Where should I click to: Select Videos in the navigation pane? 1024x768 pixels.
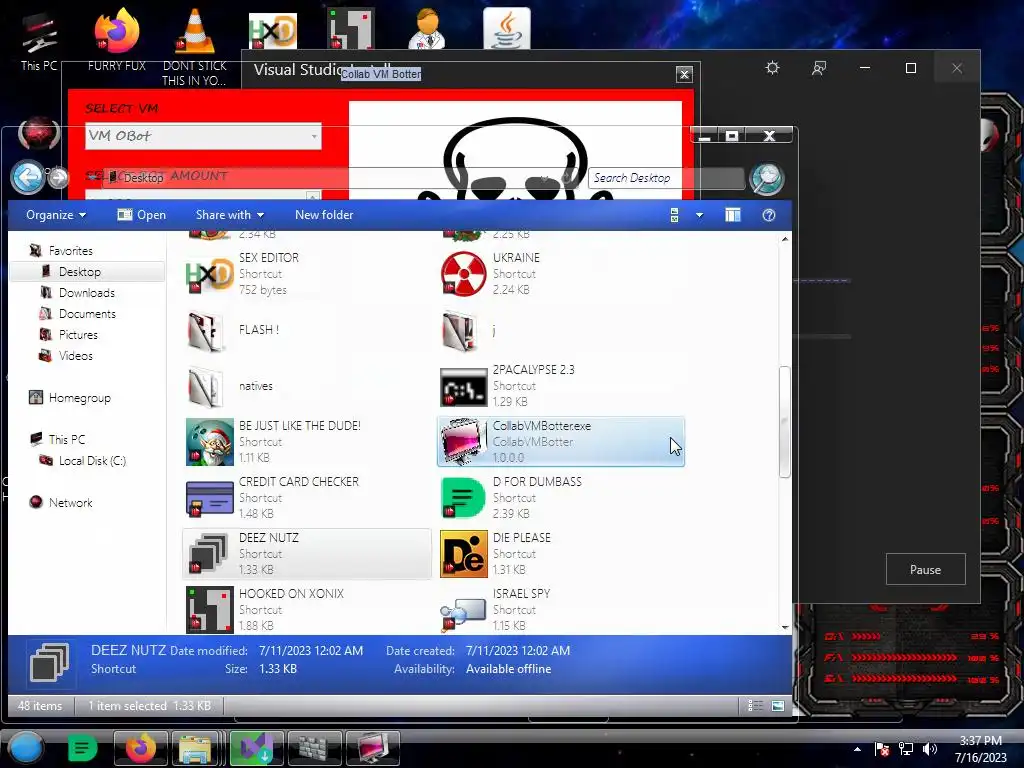(75, 355)
